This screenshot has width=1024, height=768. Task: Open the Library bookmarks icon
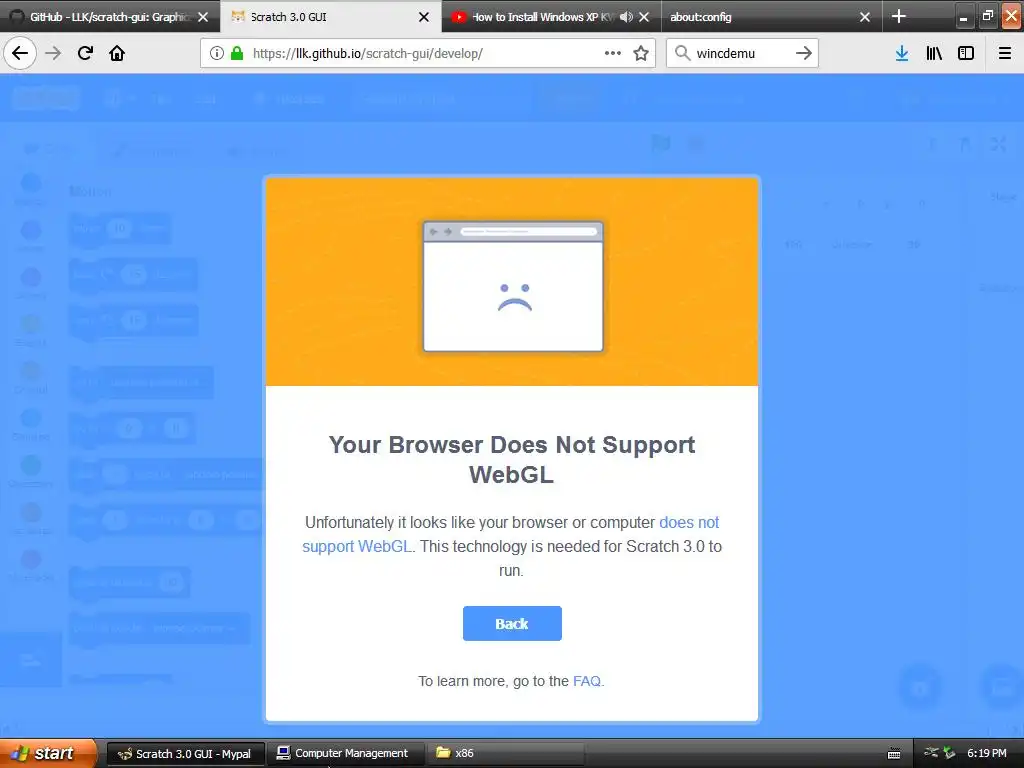click(934, 54)
